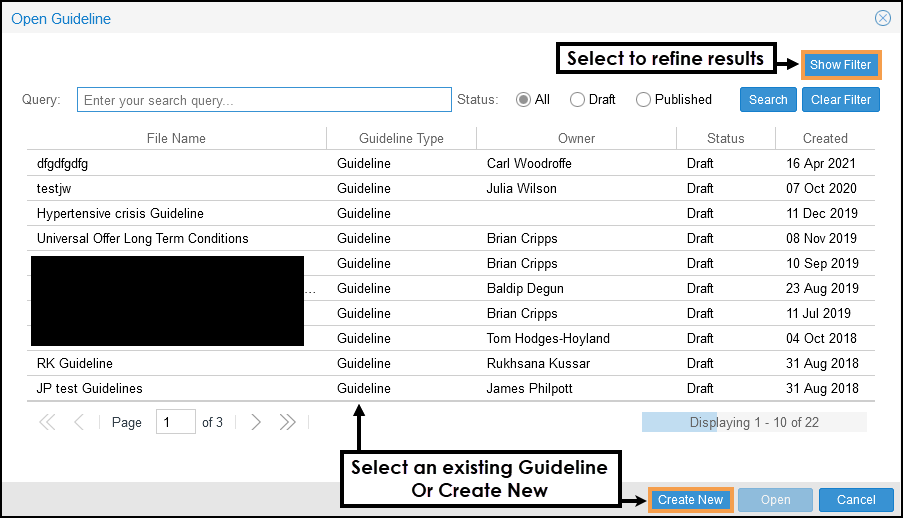
Task: Go to the previous page
Action: (x=79, y=423)
